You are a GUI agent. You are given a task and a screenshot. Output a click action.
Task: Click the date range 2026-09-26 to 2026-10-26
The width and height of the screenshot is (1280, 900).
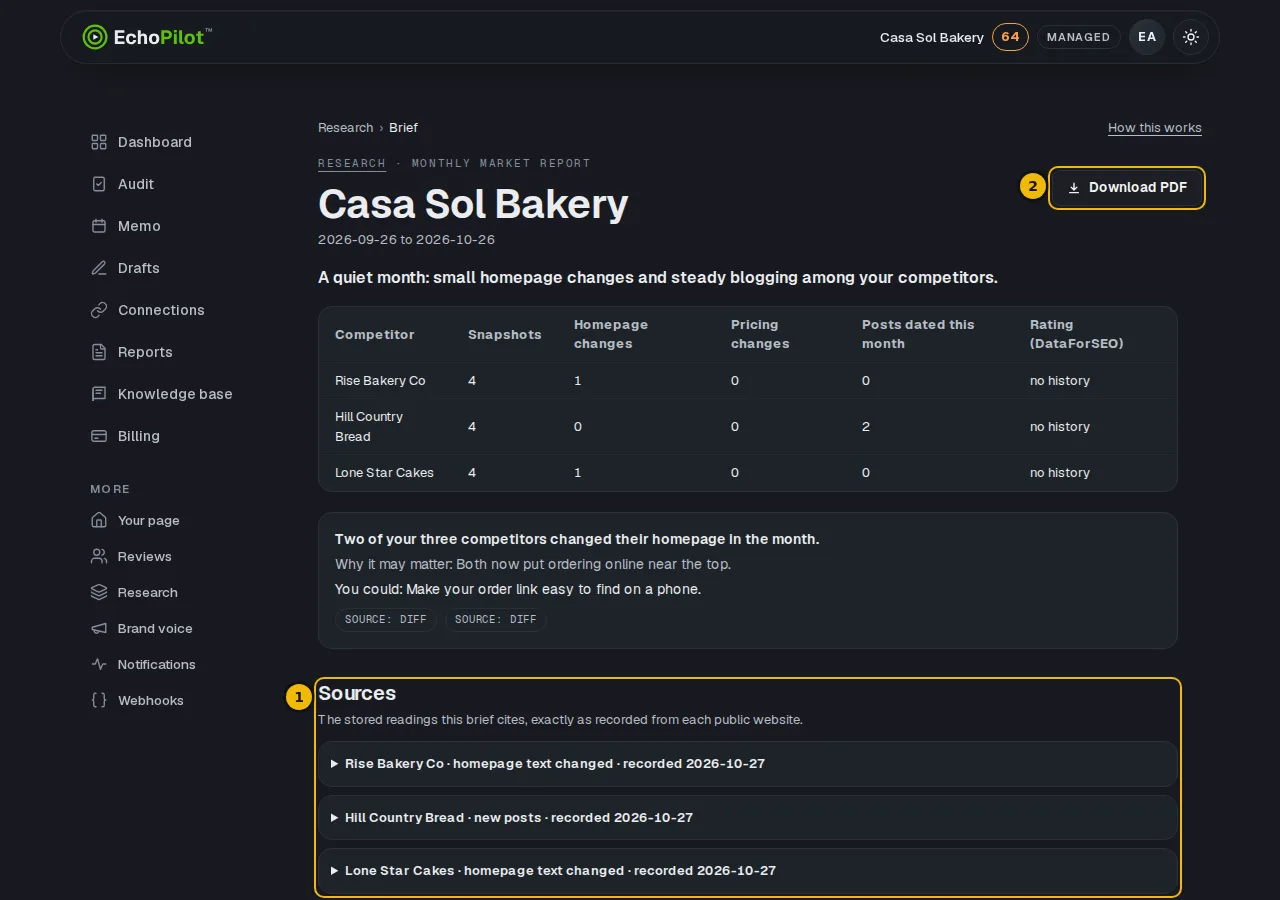[406, 240]
